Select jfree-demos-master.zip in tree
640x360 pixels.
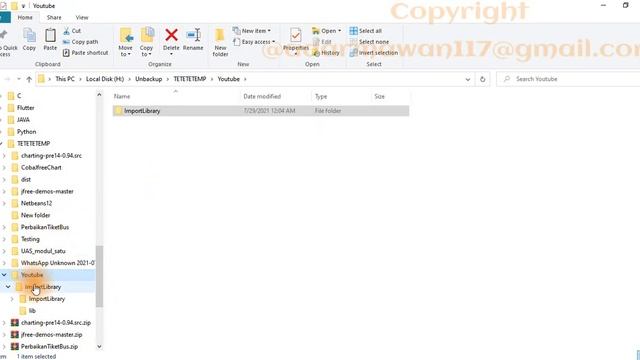click(51, 335)
